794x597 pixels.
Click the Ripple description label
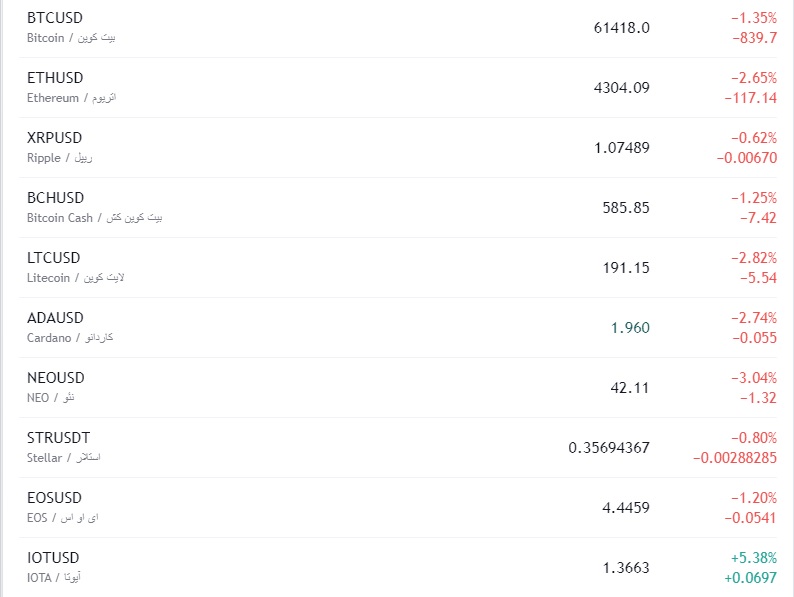tap(60, 158)
